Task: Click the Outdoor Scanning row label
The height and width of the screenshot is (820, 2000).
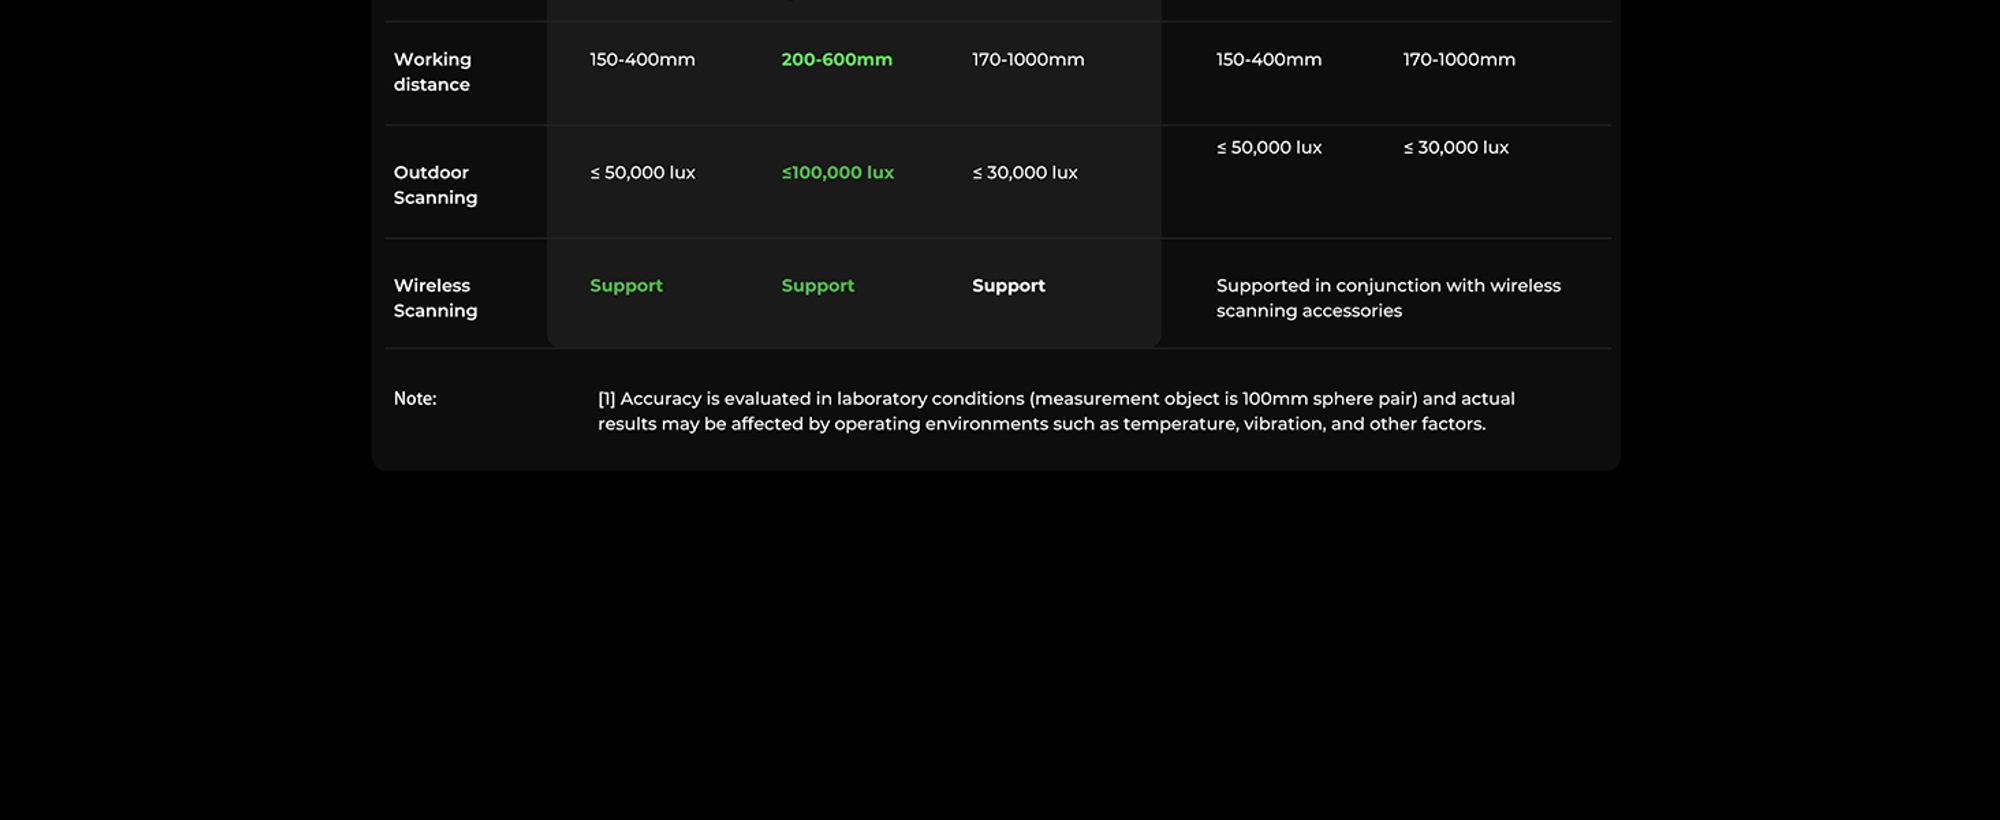Action: [435, 185]
